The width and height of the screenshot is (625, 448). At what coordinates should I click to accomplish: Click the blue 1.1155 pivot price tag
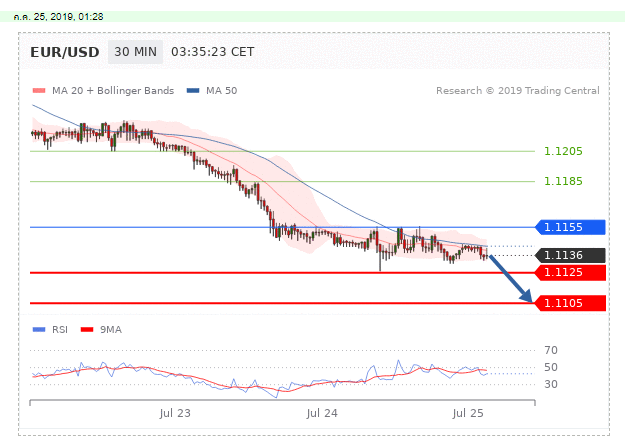[x=570, y=227]
